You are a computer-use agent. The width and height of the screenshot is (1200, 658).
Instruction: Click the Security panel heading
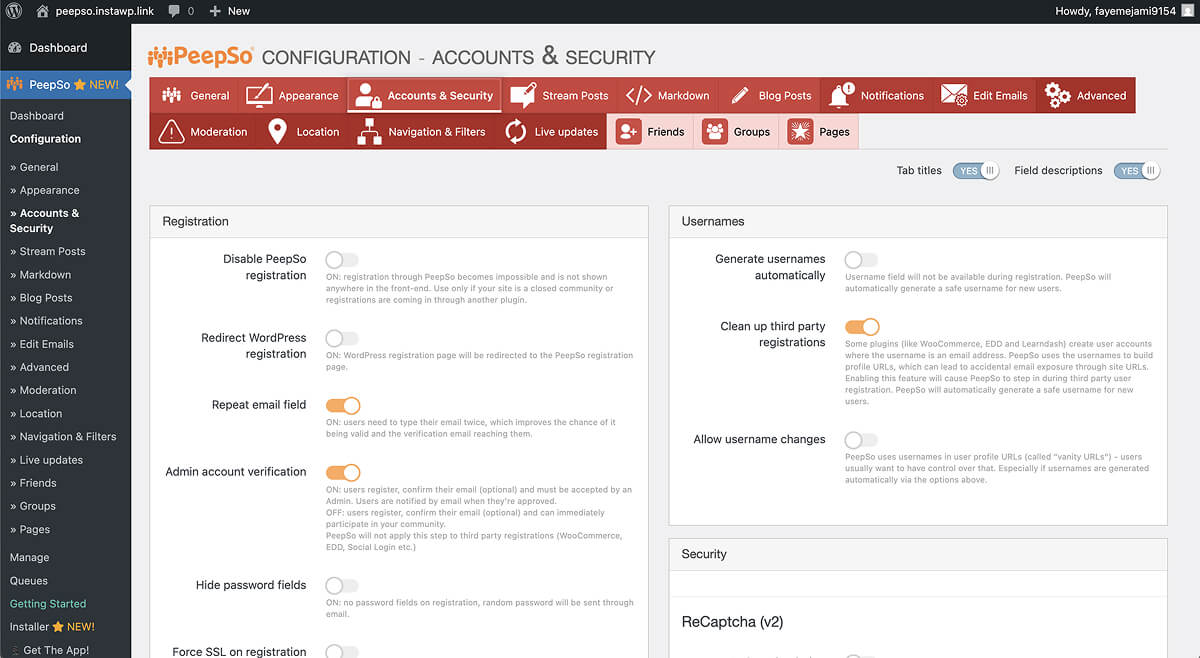704,554
